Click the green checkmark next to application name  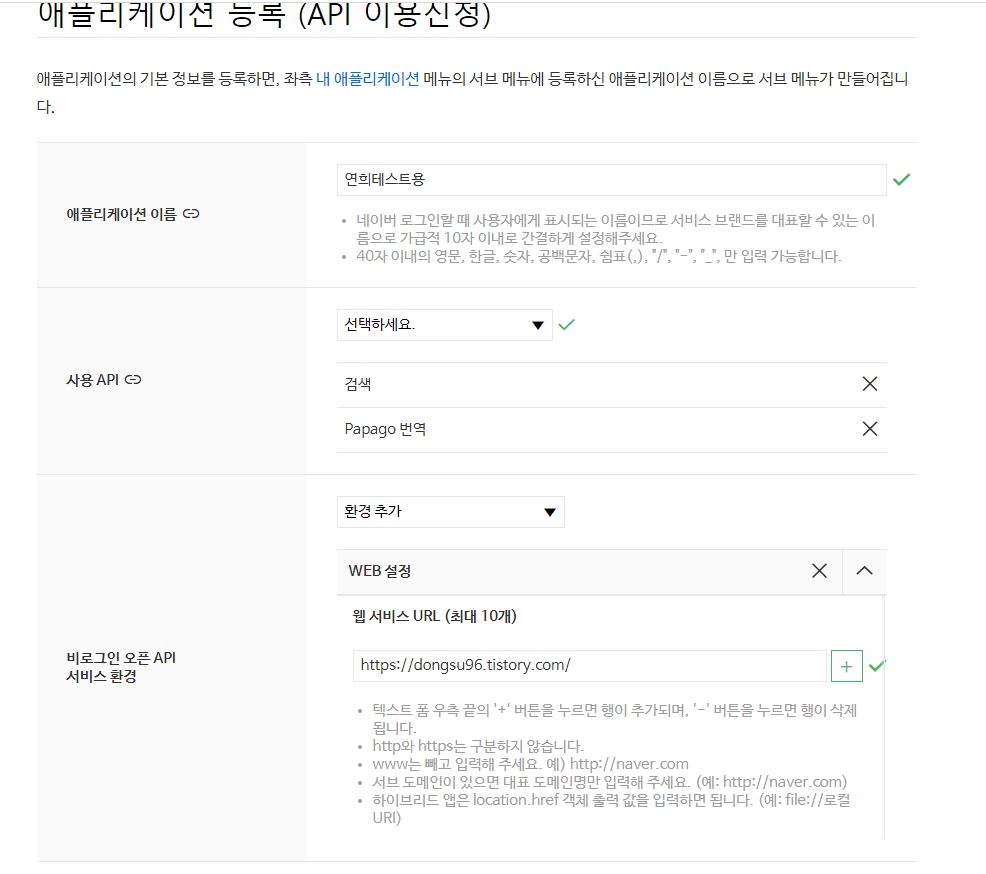[902, 180]
